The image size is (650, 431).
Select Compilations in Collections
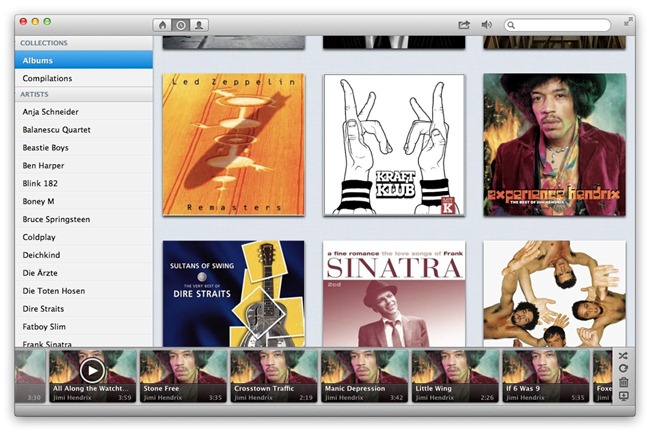point(84,78)
